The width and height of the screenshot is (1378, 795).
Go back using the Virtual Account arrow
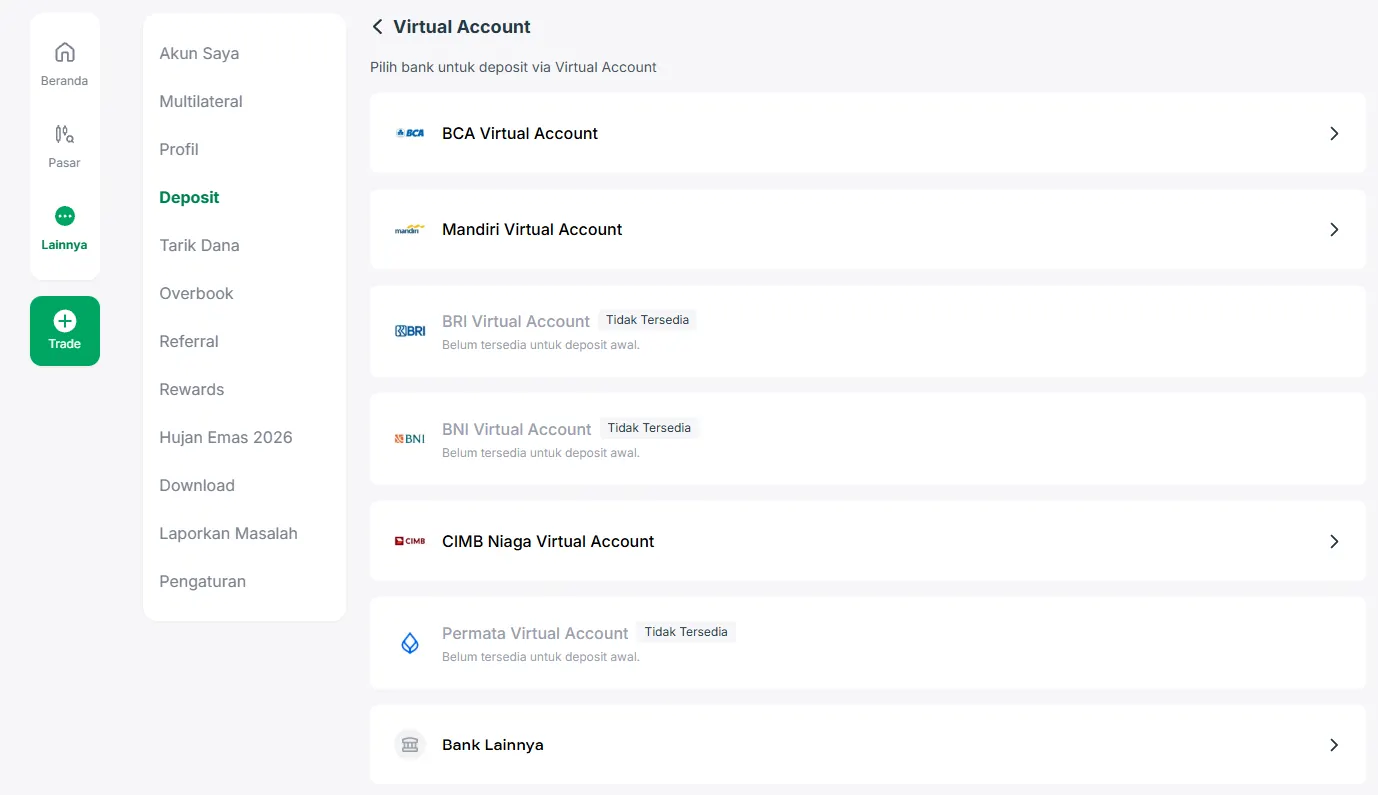[x=377, y=27]
